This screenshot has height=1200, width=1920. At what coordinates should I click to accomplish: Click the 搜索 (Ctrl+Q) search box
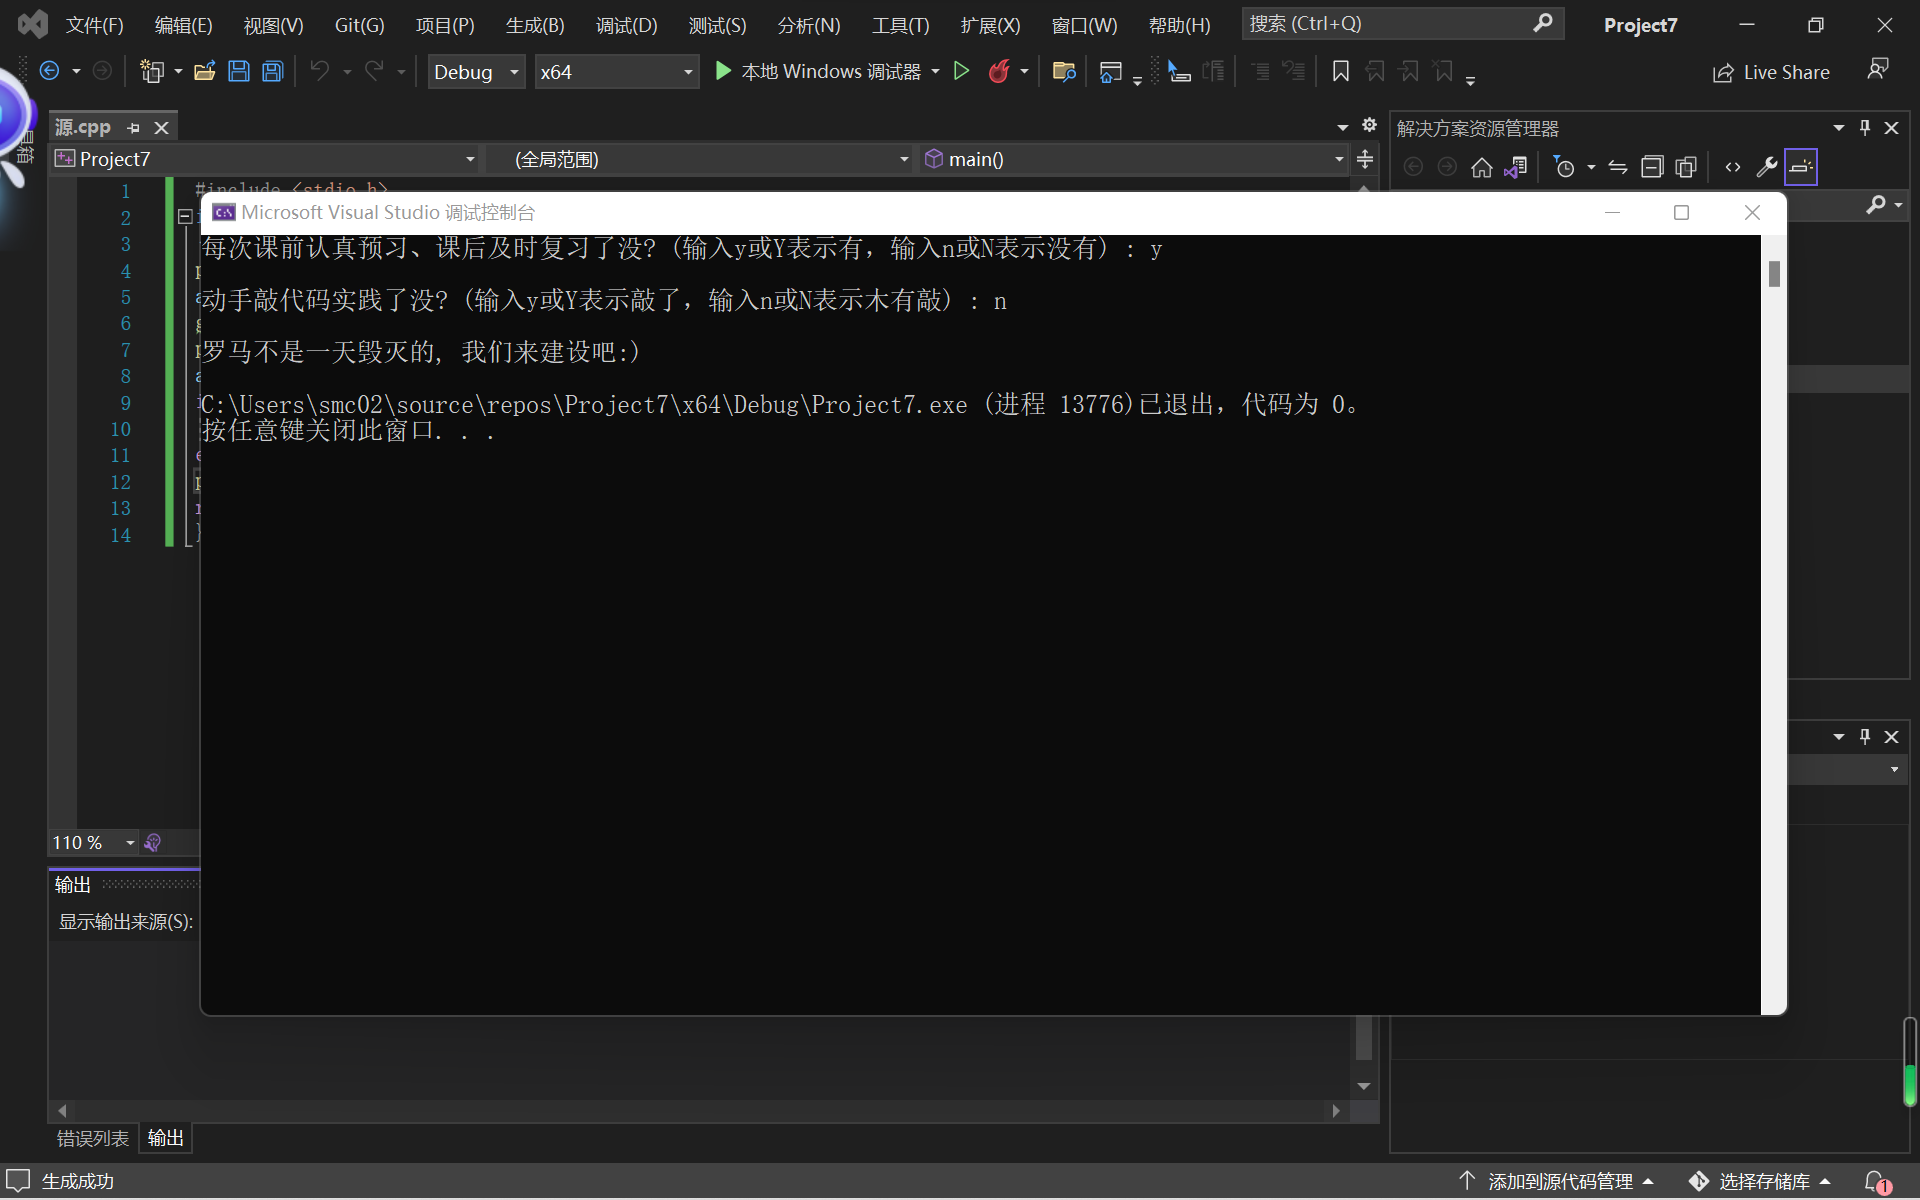pos(1390,24)
